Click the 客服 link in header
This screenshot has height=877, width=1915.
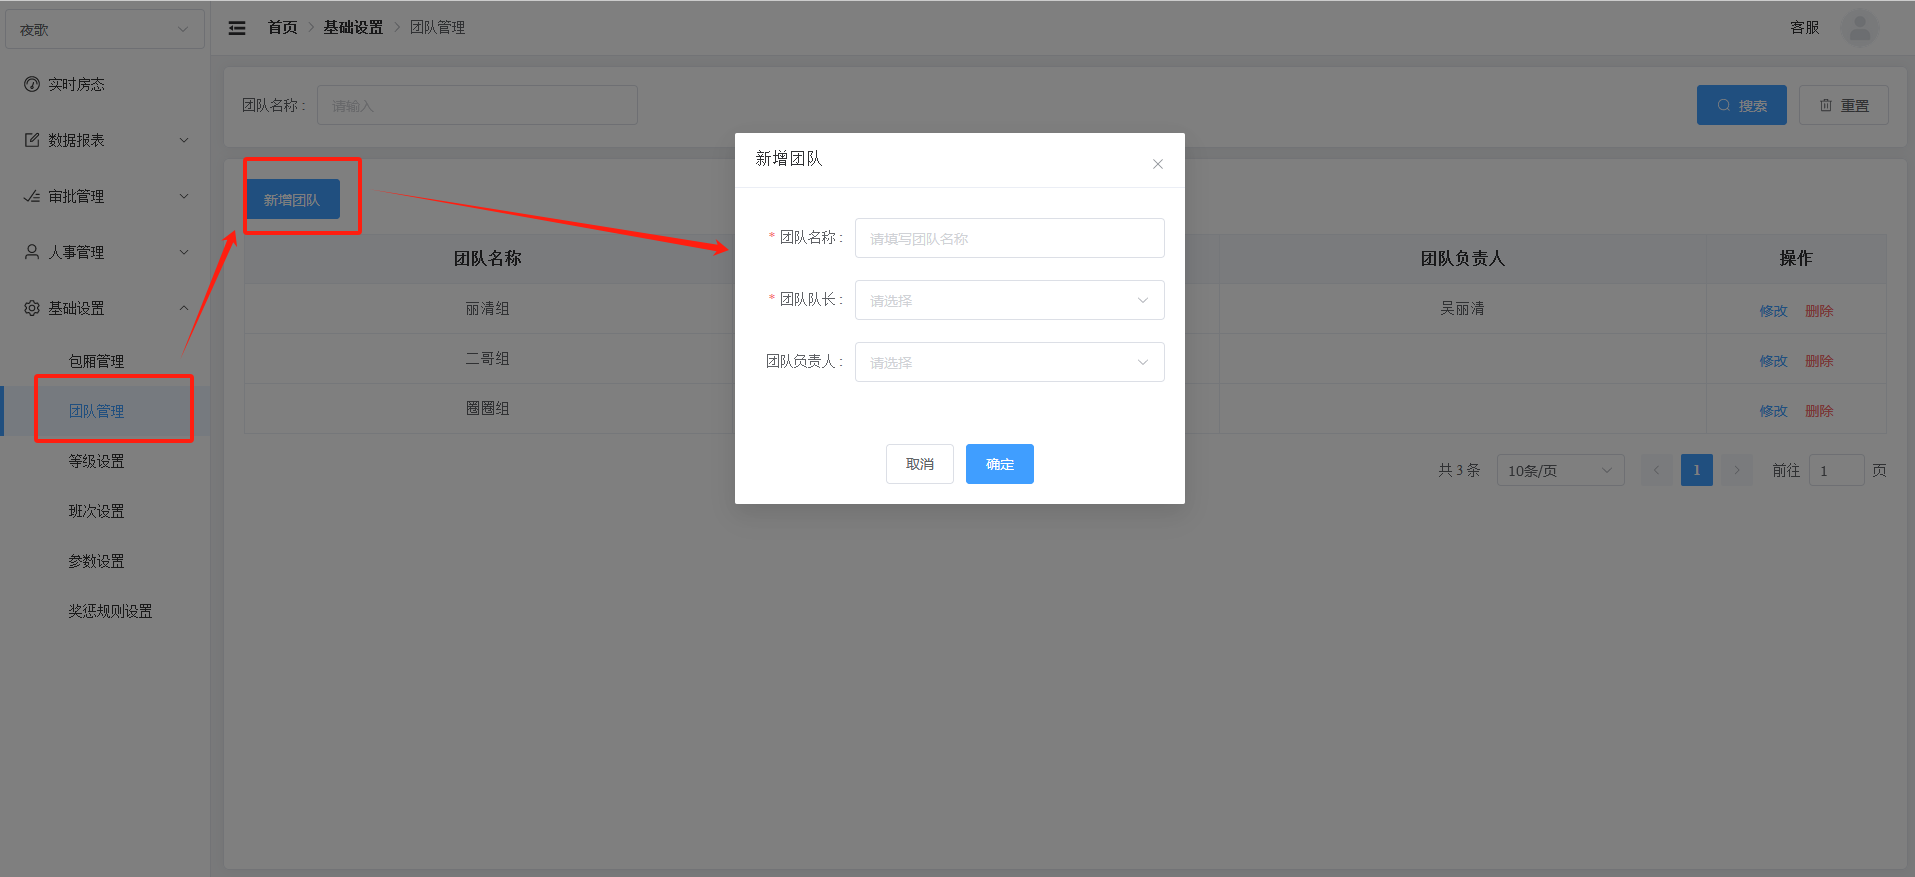tap(1804, 27)
